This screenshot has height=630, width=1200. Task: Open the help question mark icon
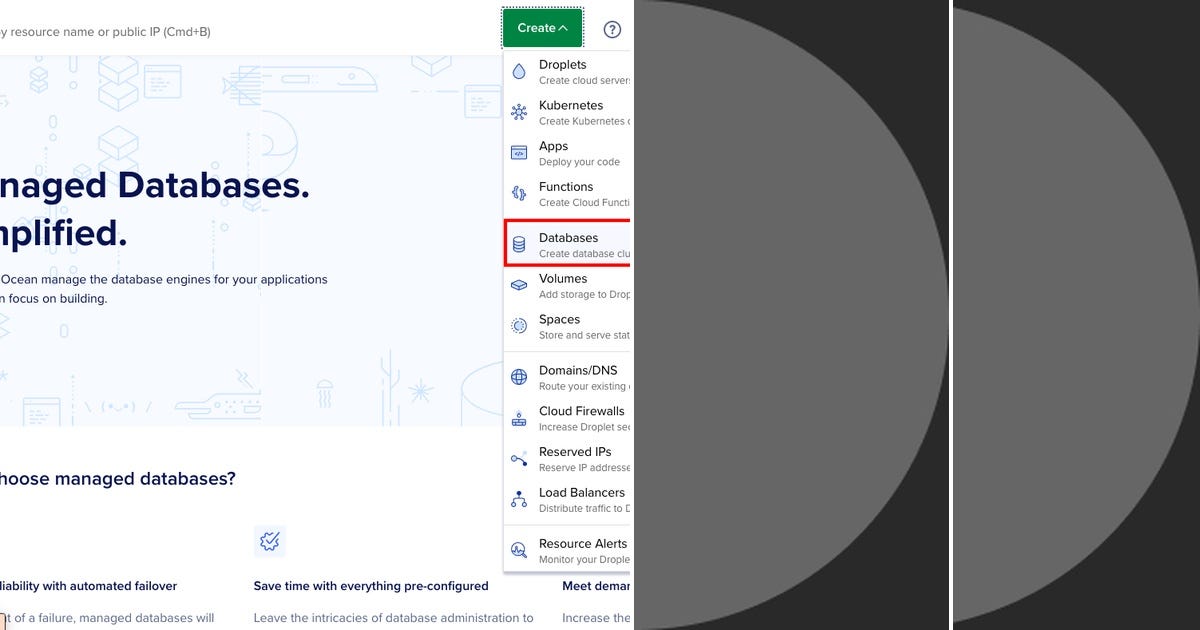coord(612,29)
